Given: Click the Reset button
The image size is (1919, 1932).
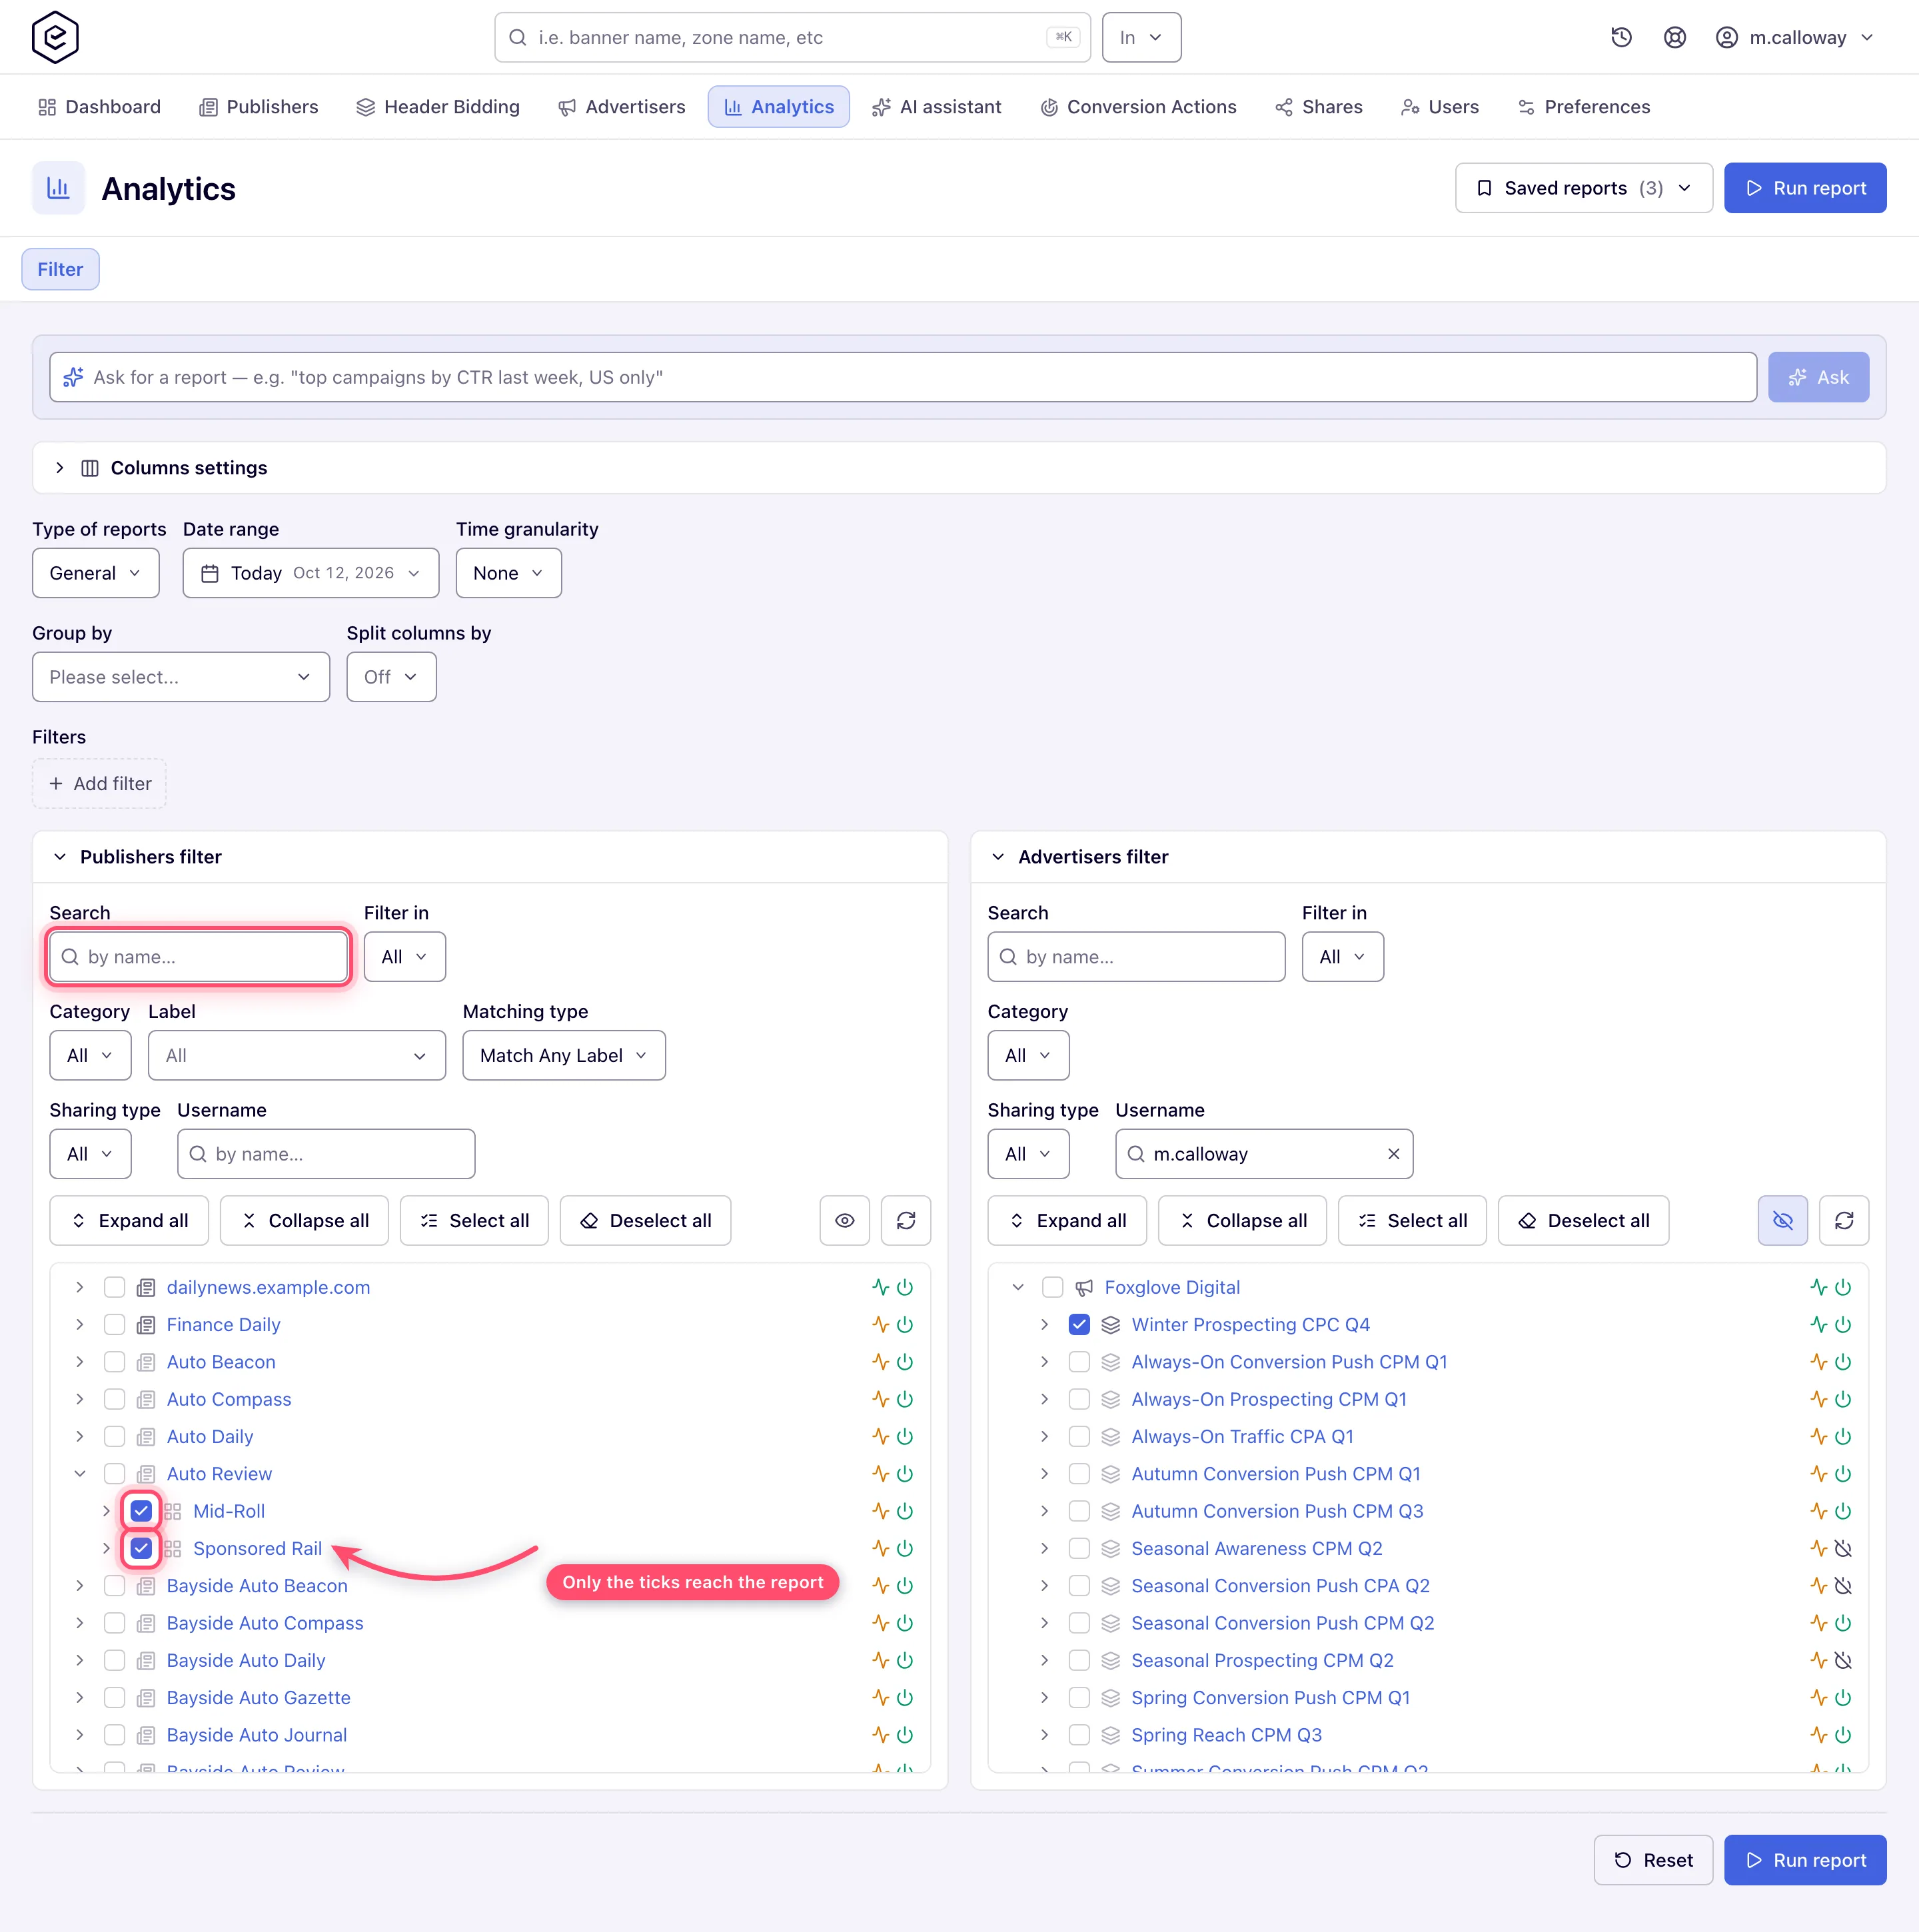Looking at the screenshot, I should tap(1653, 1860).
